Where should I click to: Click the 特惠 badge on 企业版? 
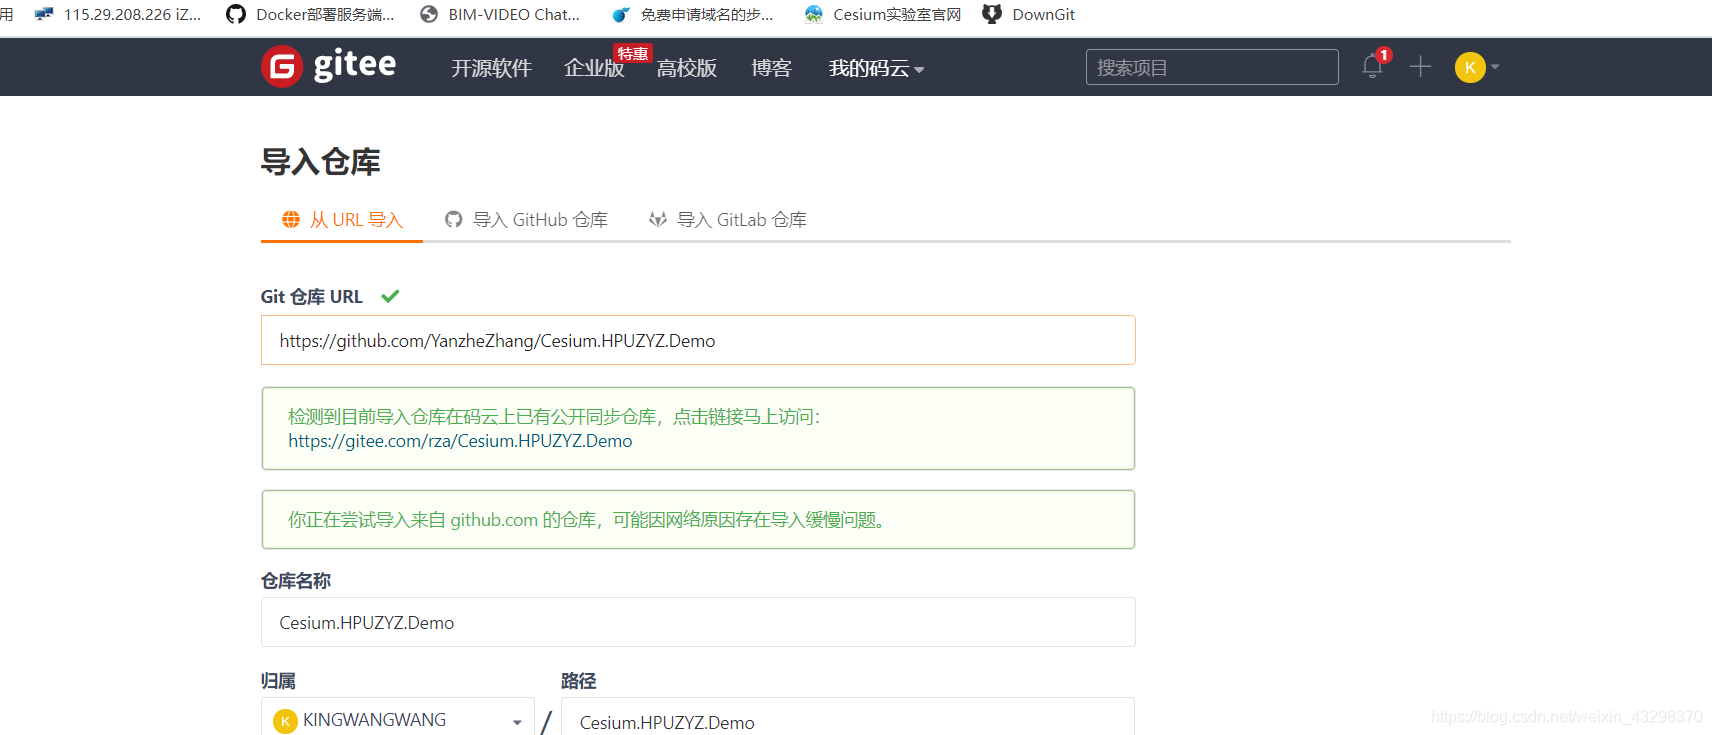[x=633, y=54]
